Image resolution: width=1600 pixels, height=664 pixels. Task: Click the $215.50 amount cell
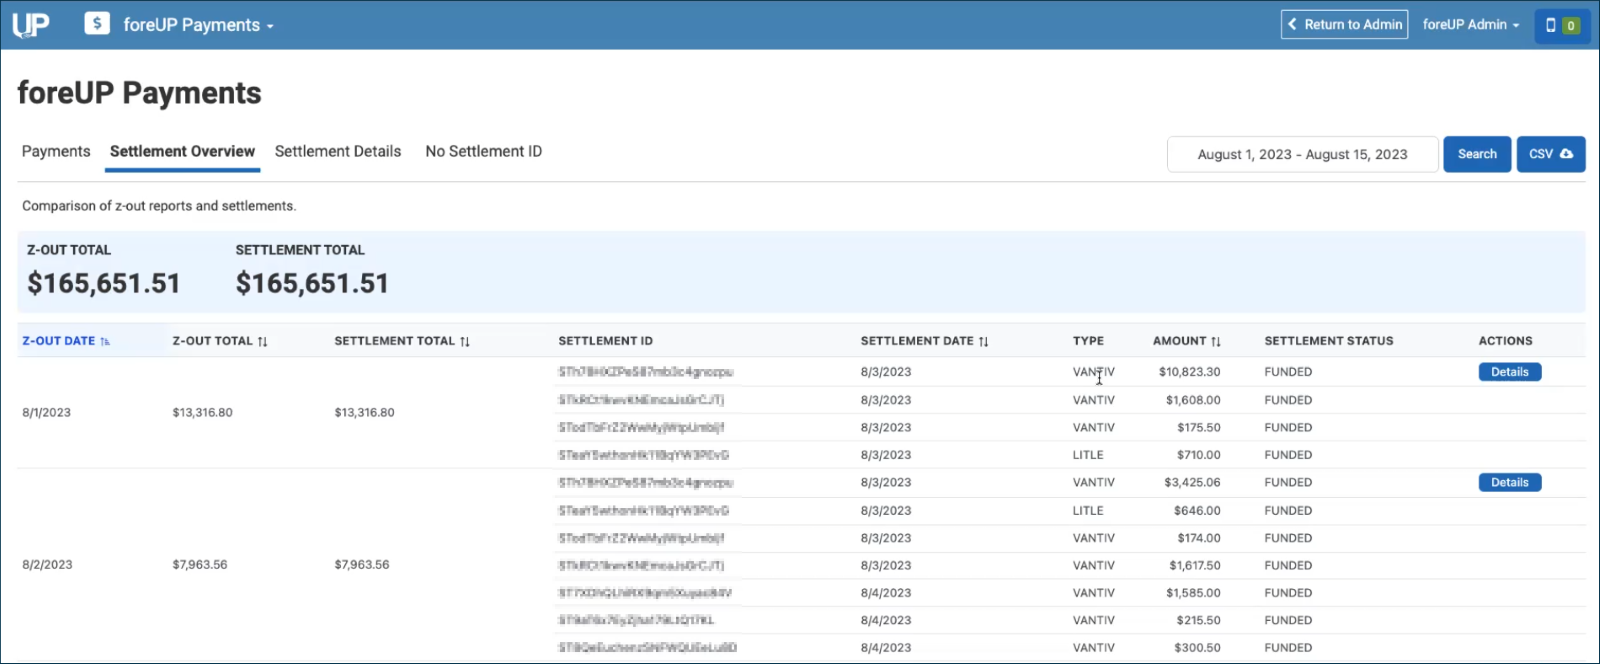coord(1199,621)
